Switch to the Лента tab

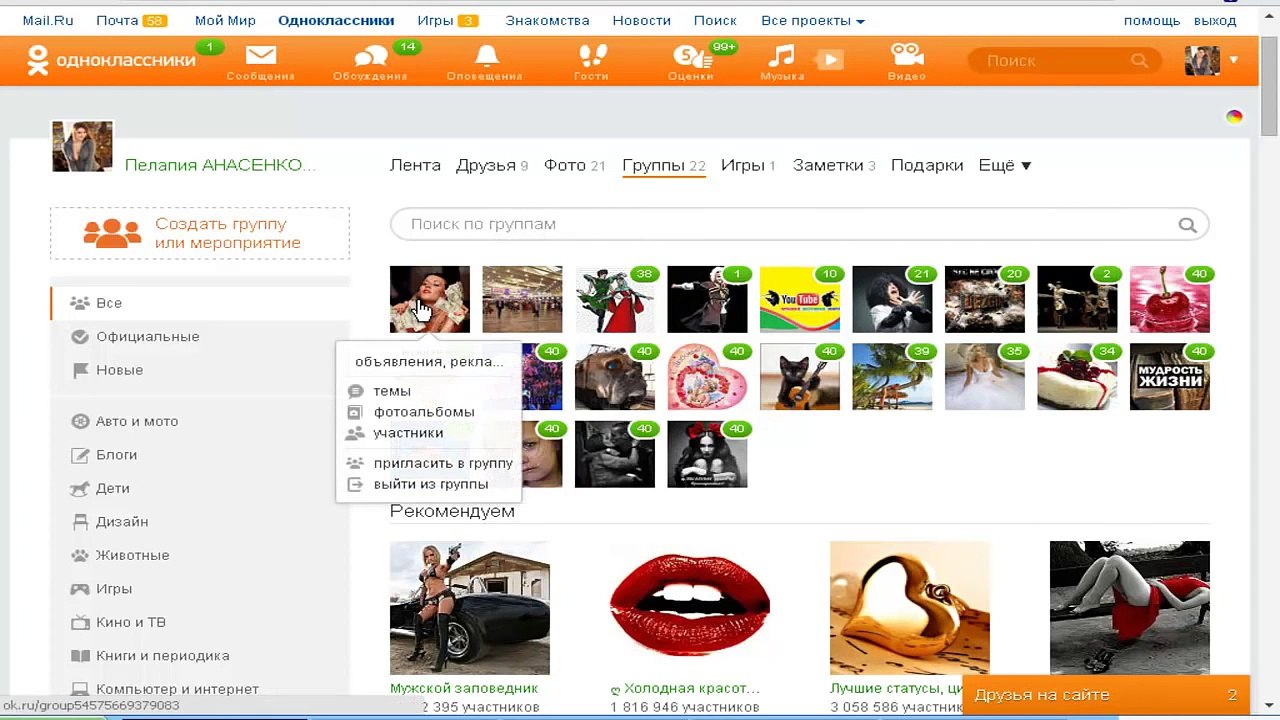(x=415, y=165)
